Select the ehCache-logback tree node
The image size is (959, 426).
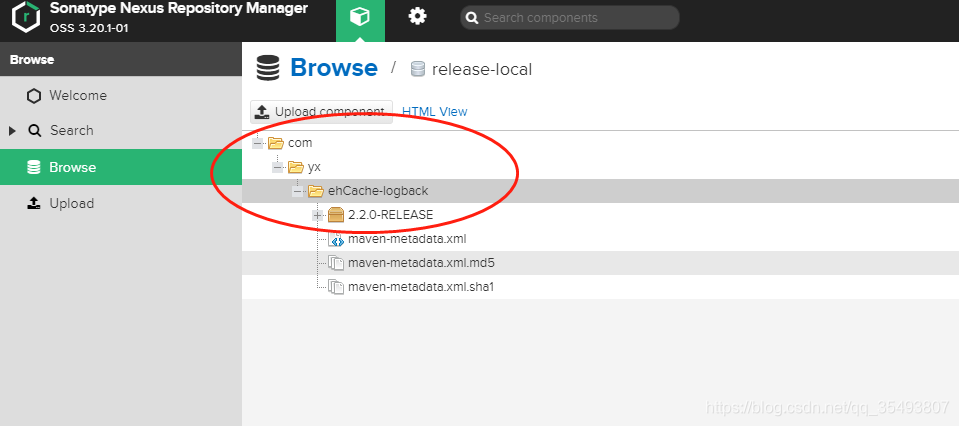[x=378, y=191]
